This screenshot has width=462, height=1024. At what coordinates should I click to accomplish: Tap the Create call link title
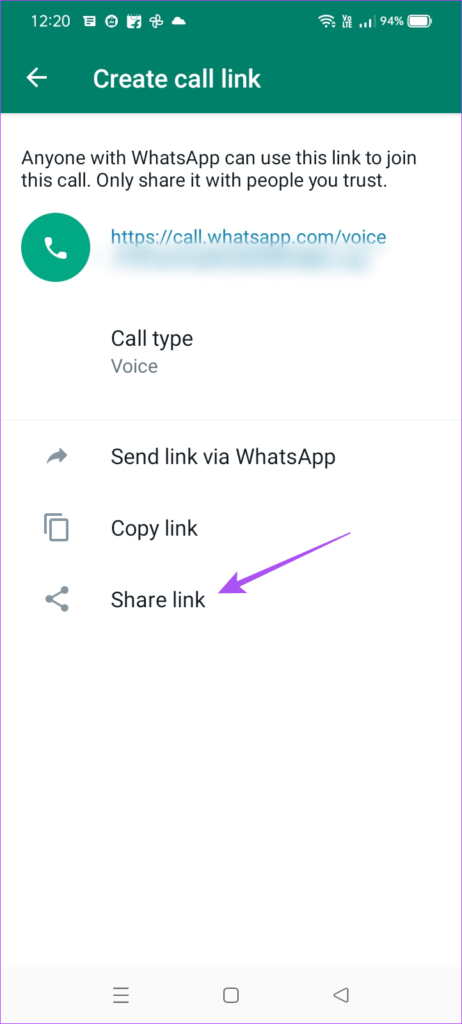click(176, 78)
